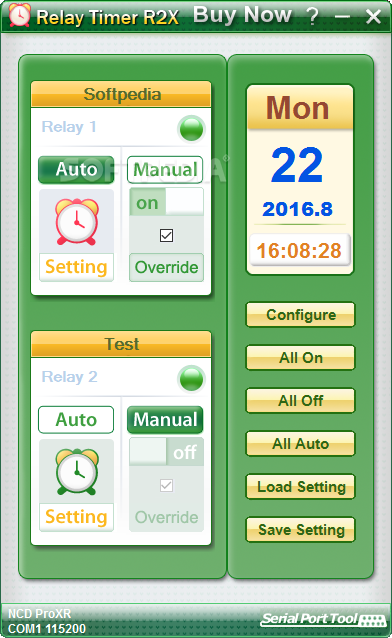Click the day number 22
Image resolution: width=392 pixels, height=638 pixels.
[297, 165]
